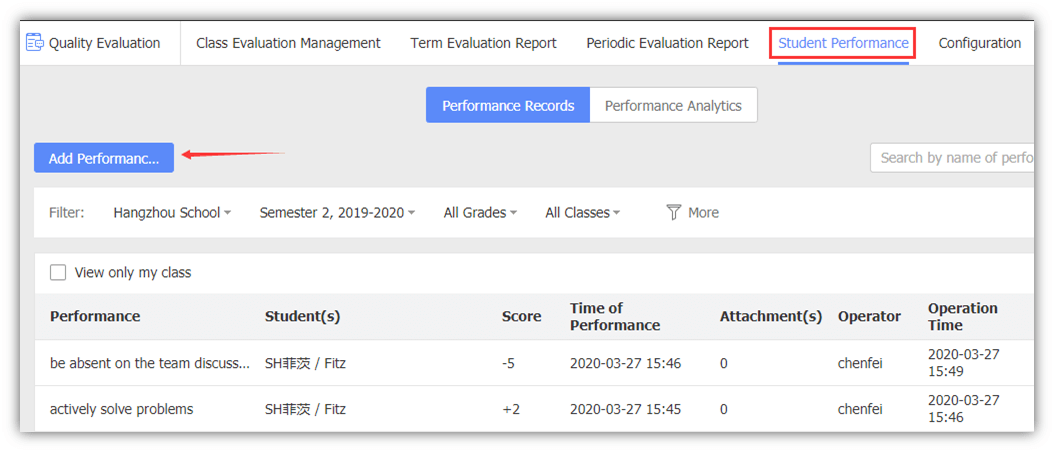1054x452 pixels.
Task: Open the Semester 2, 2019-2020 dropdown
Action: point(337,212)
